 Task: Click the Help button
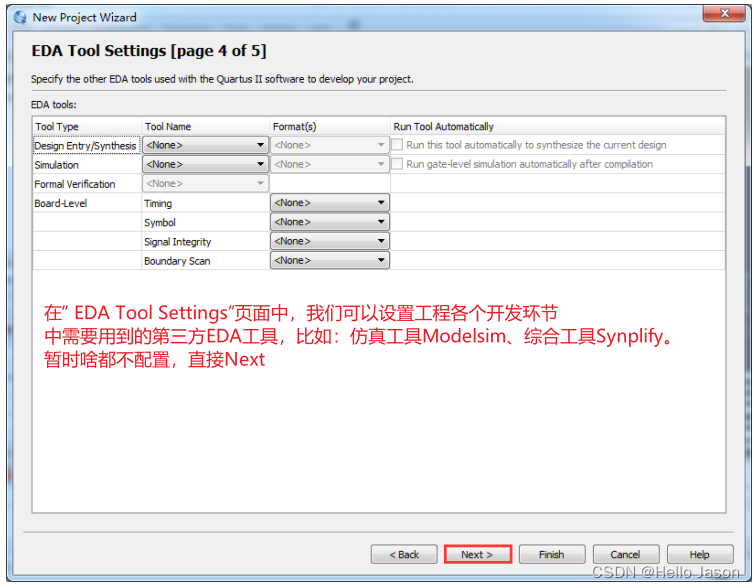[x=700, y=554]
